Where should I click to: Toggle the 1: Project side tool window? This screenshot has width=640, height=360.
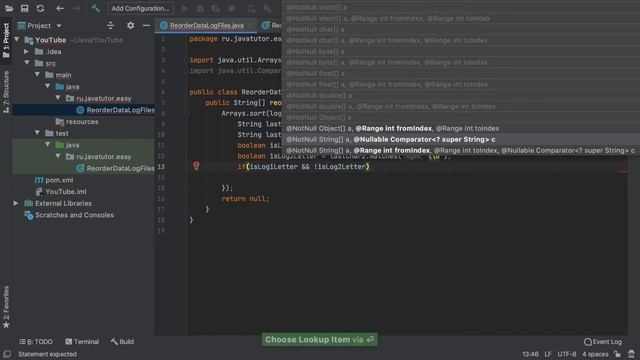(6, 40)
